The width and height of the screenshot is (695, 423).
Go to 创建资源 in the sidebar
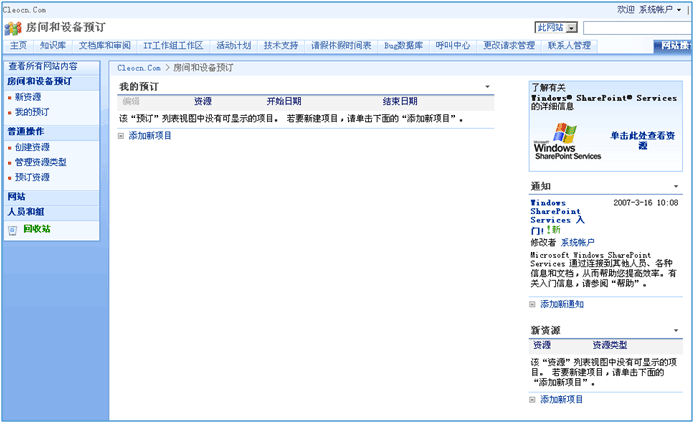pos(32,147)
